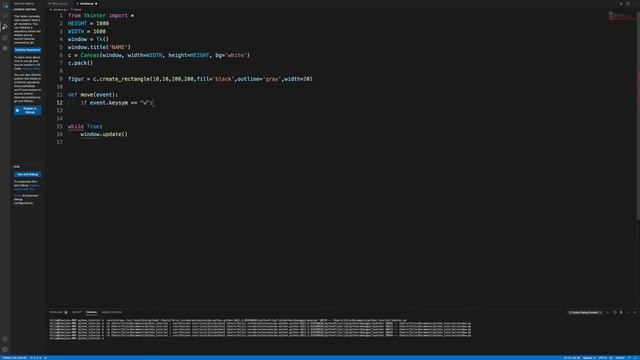Click the window.py breadcrumb above the editor
The height and width of the screenshot is (360, 640).
(60, 9)
